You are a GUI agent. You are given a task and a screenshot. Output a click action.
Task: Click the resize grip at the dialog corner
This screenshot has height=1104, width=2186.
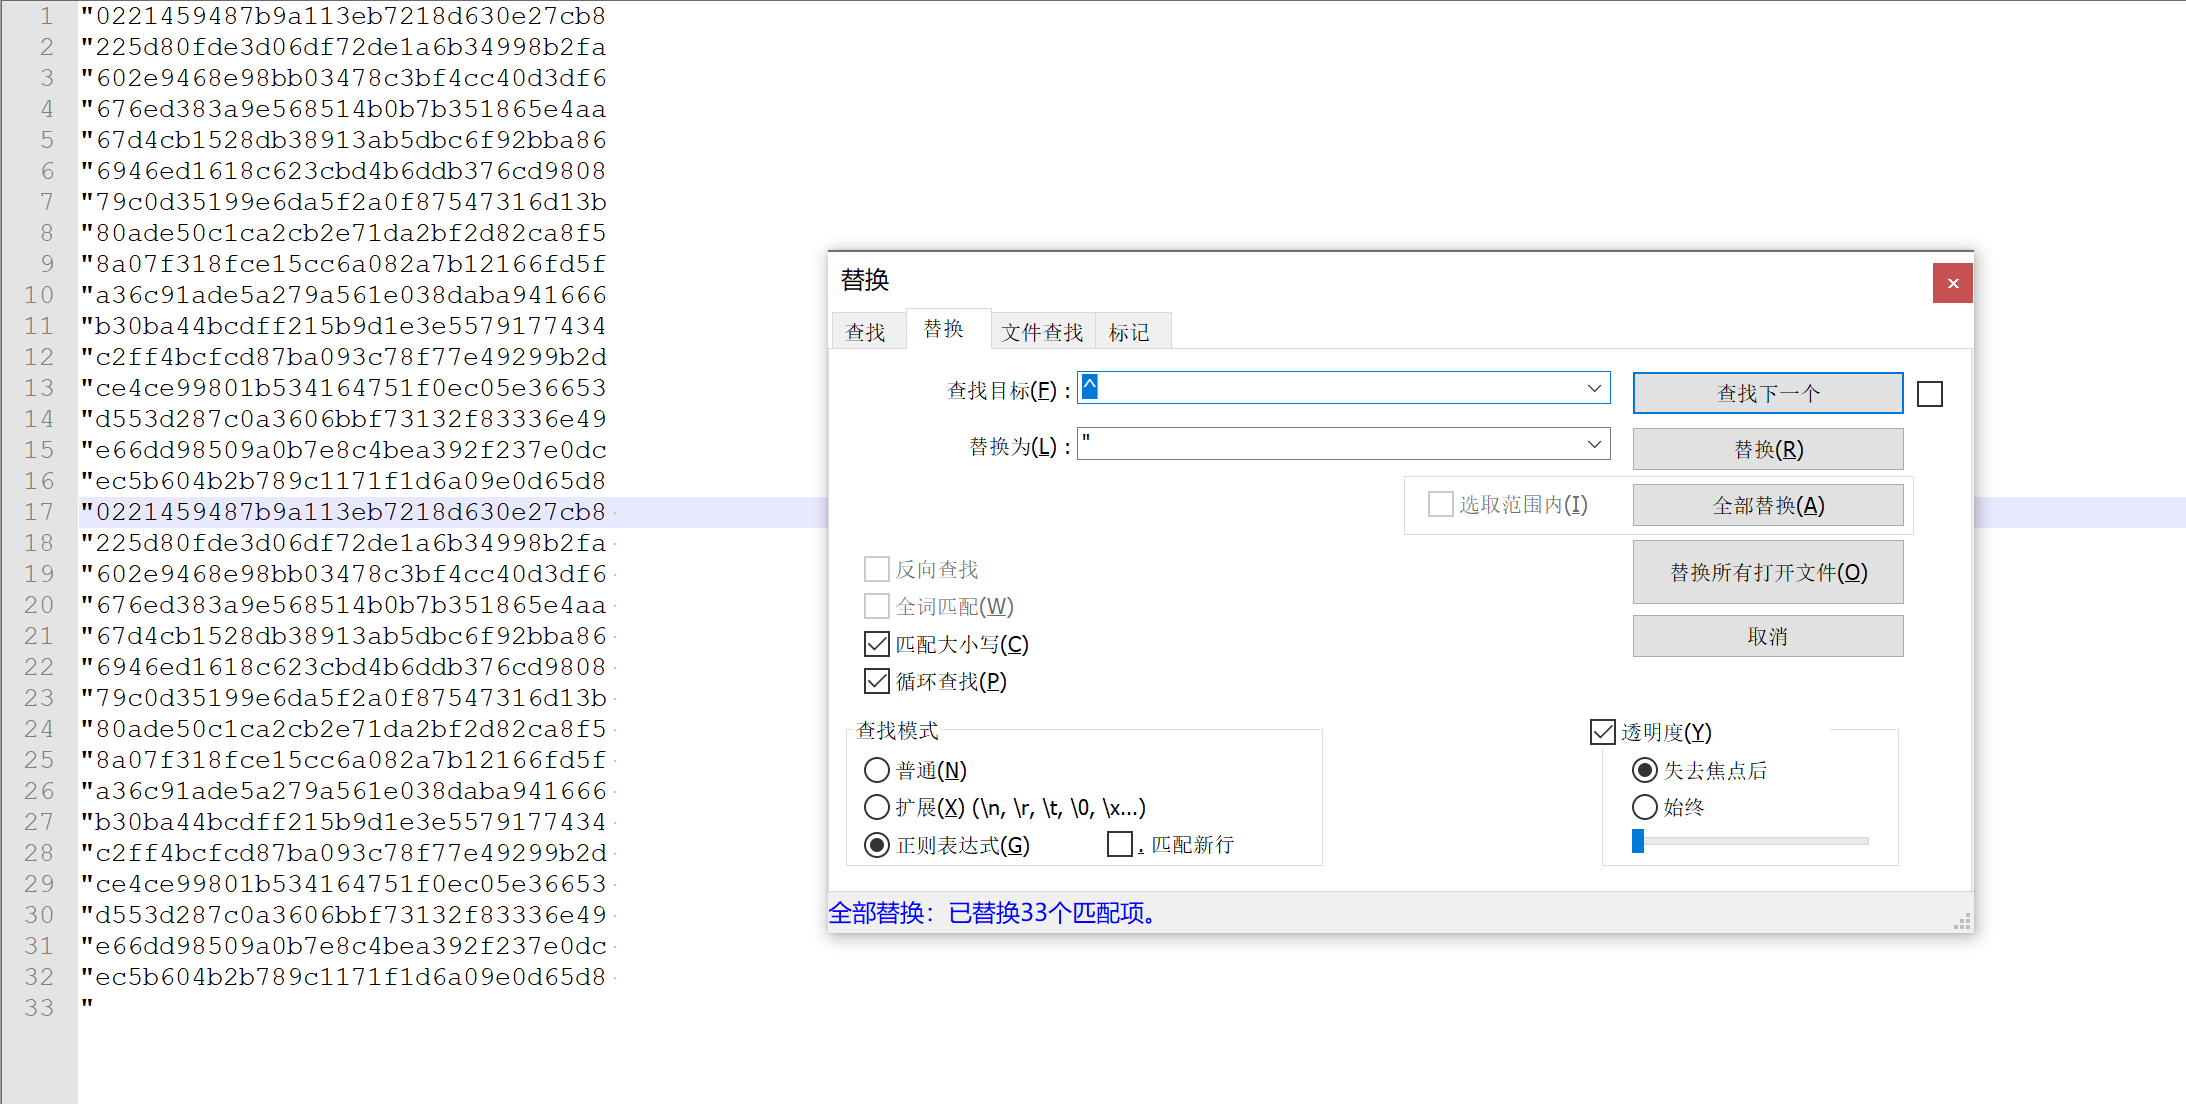tap(1962, 922)
